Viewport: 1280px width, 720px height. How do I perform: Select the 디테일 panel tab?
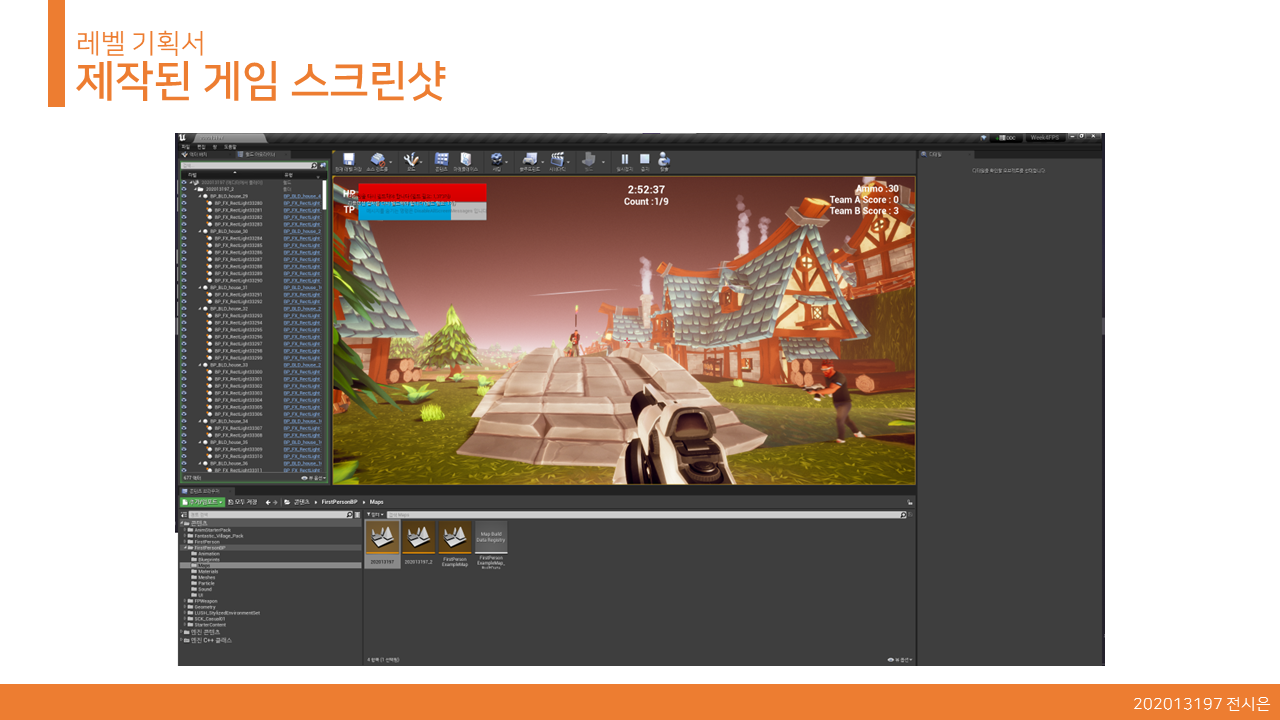[945, 154]
